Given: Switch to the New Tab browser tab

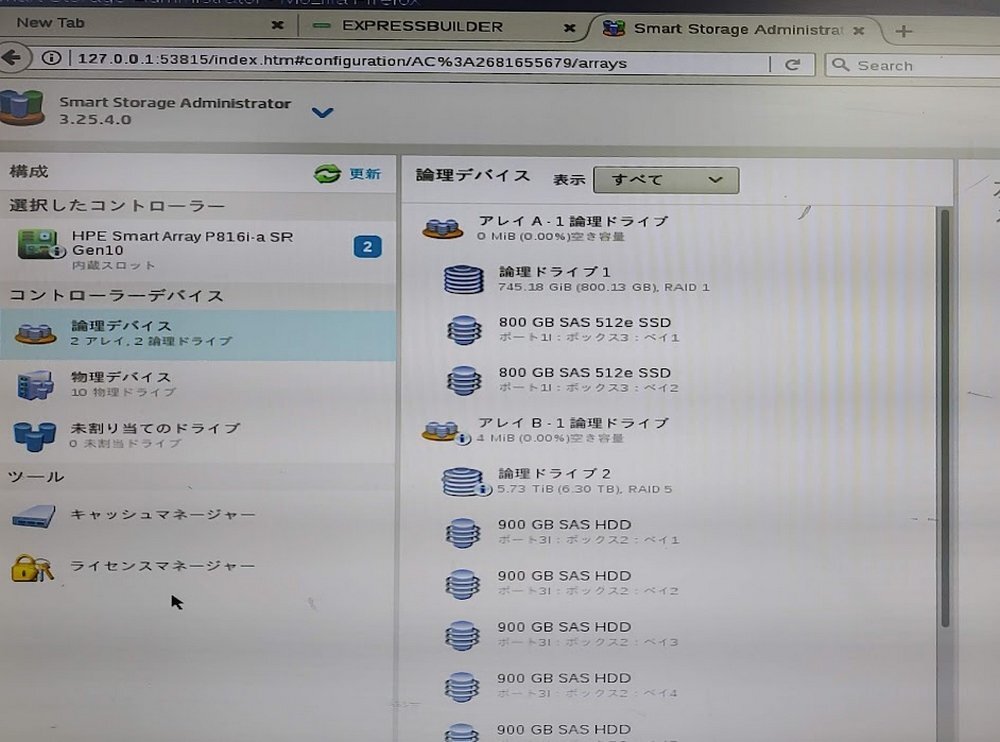Looking at the screenshot, I should click(x=147, y=23).
